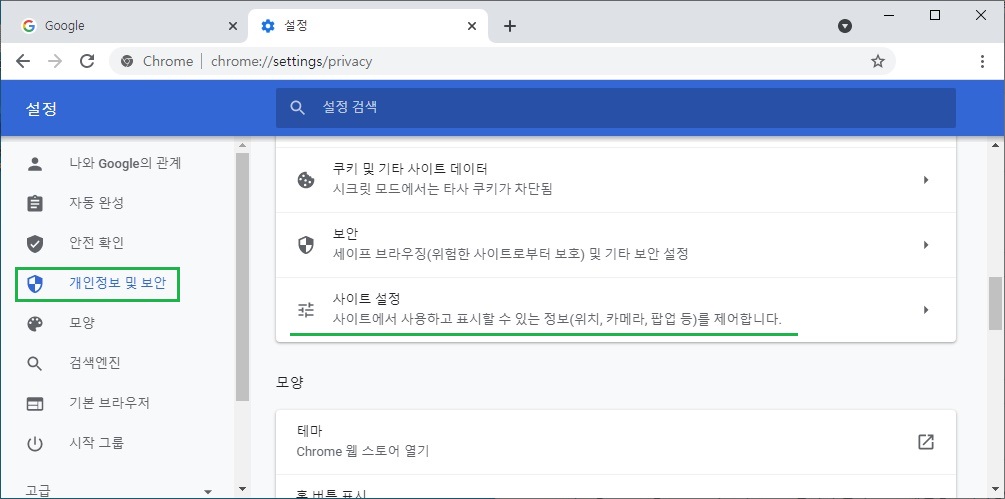Viewport: 1005px width, 499px height.
Task: Click the power icon beside 시작 그룹
Action: tap(35, 443)
